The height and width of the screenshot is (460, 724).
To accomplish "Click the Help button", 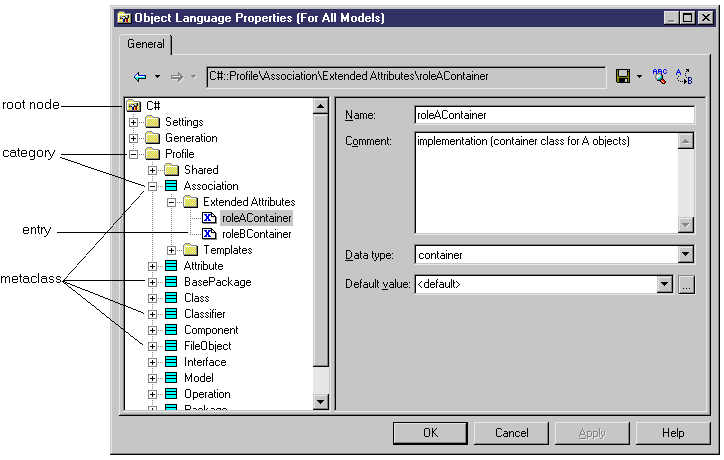I will 673,433.
